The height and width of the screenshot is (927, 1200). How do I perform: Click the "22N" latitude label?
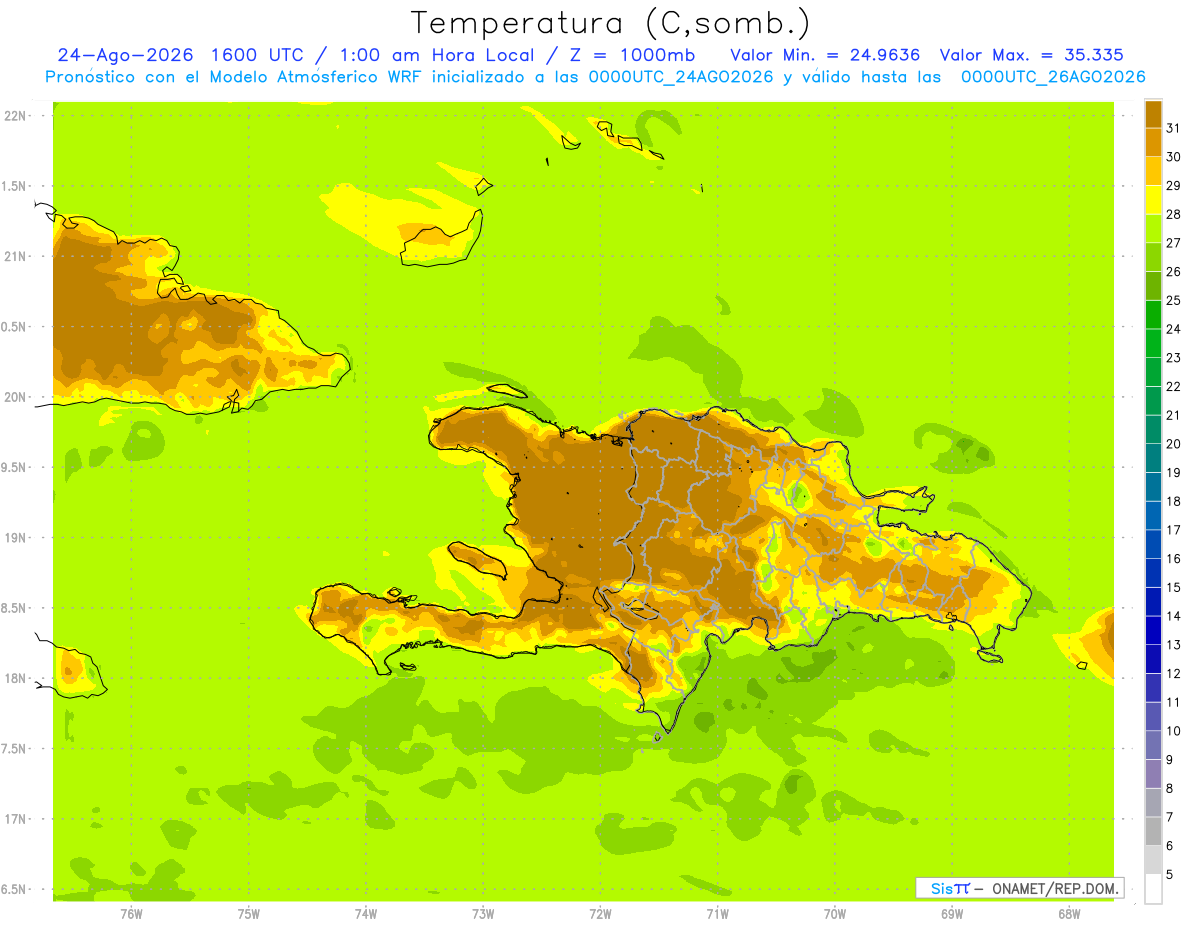tap(16, 115)
